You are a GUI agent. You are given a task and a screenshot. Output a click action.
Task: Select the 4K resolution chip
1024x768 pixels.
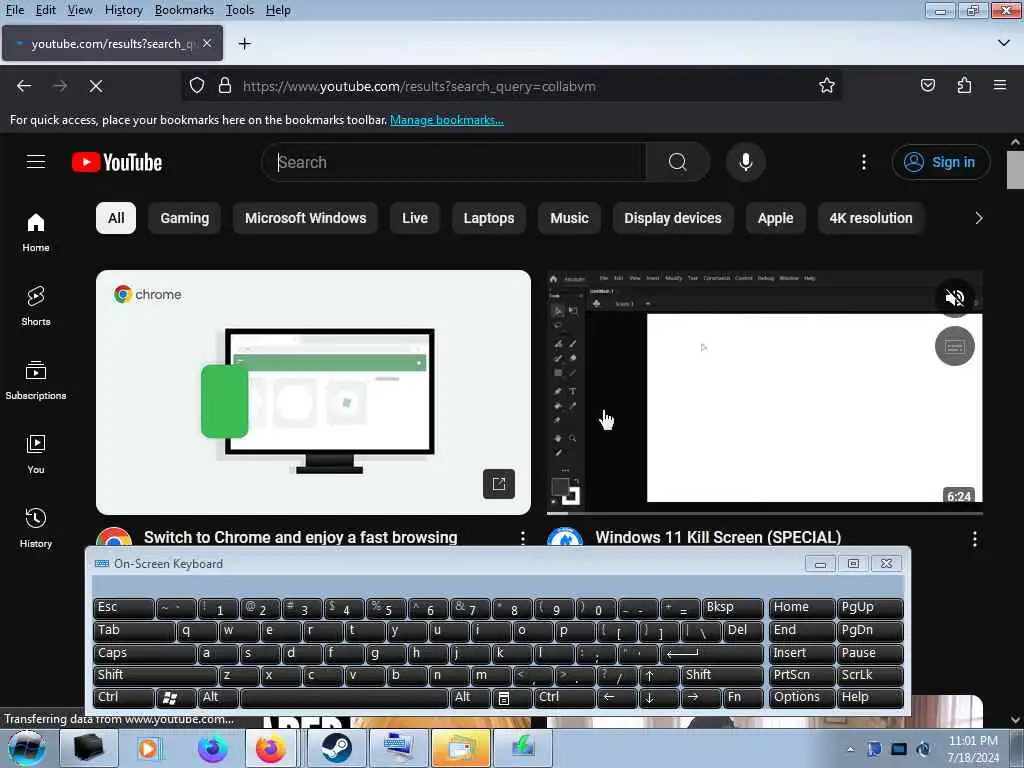pyautogui.click(x=871, y=218)
